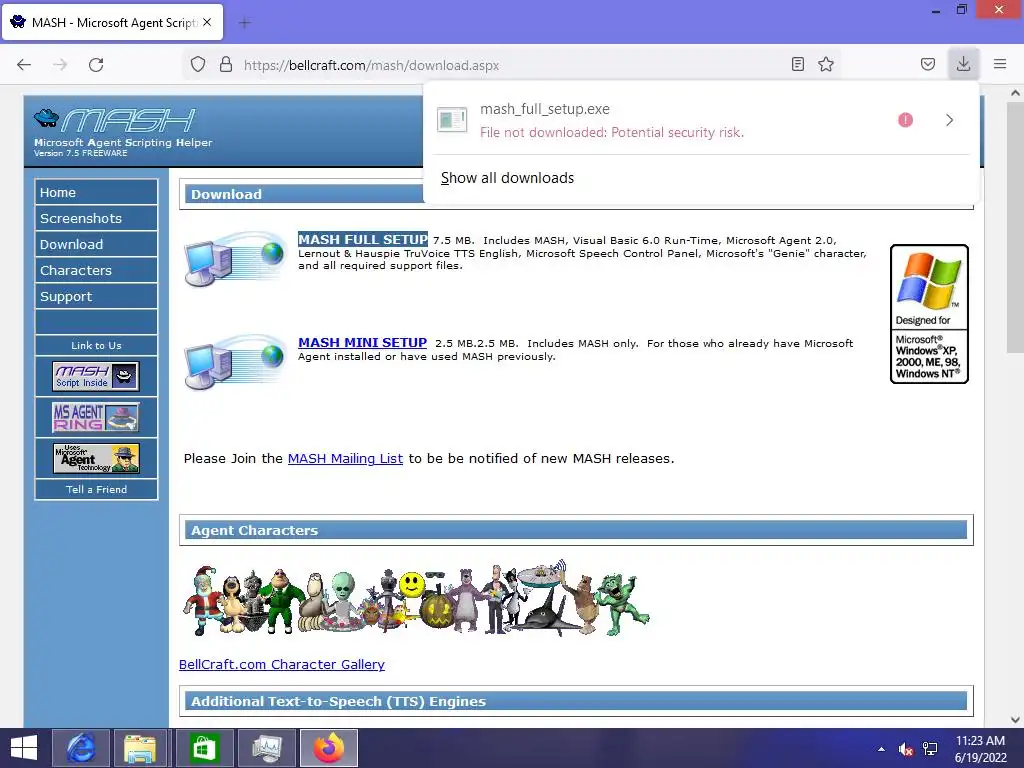
Task: Open Download in sidebar menu
Action: tap(96, 244)
